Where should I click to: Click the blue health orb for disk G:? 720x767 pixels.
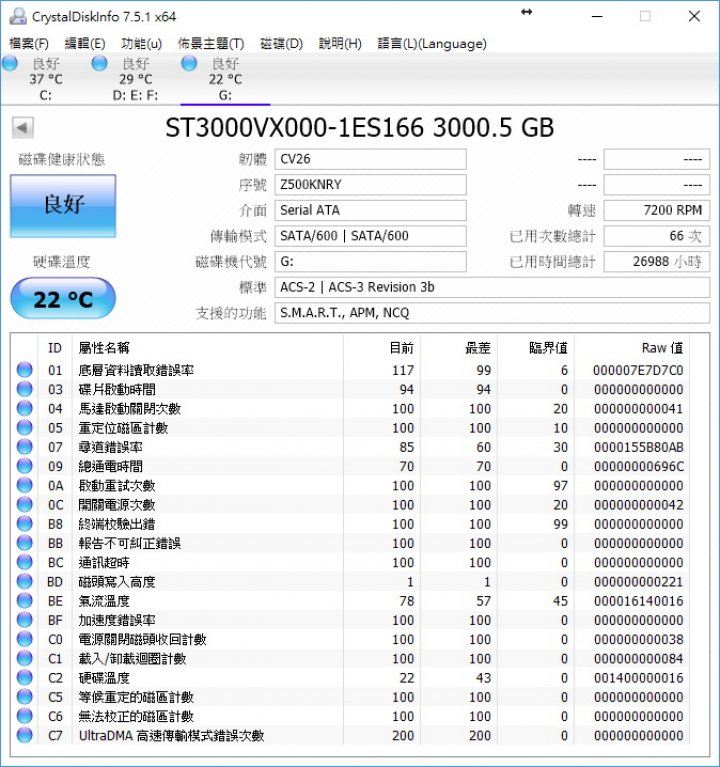tap(189, 63)
